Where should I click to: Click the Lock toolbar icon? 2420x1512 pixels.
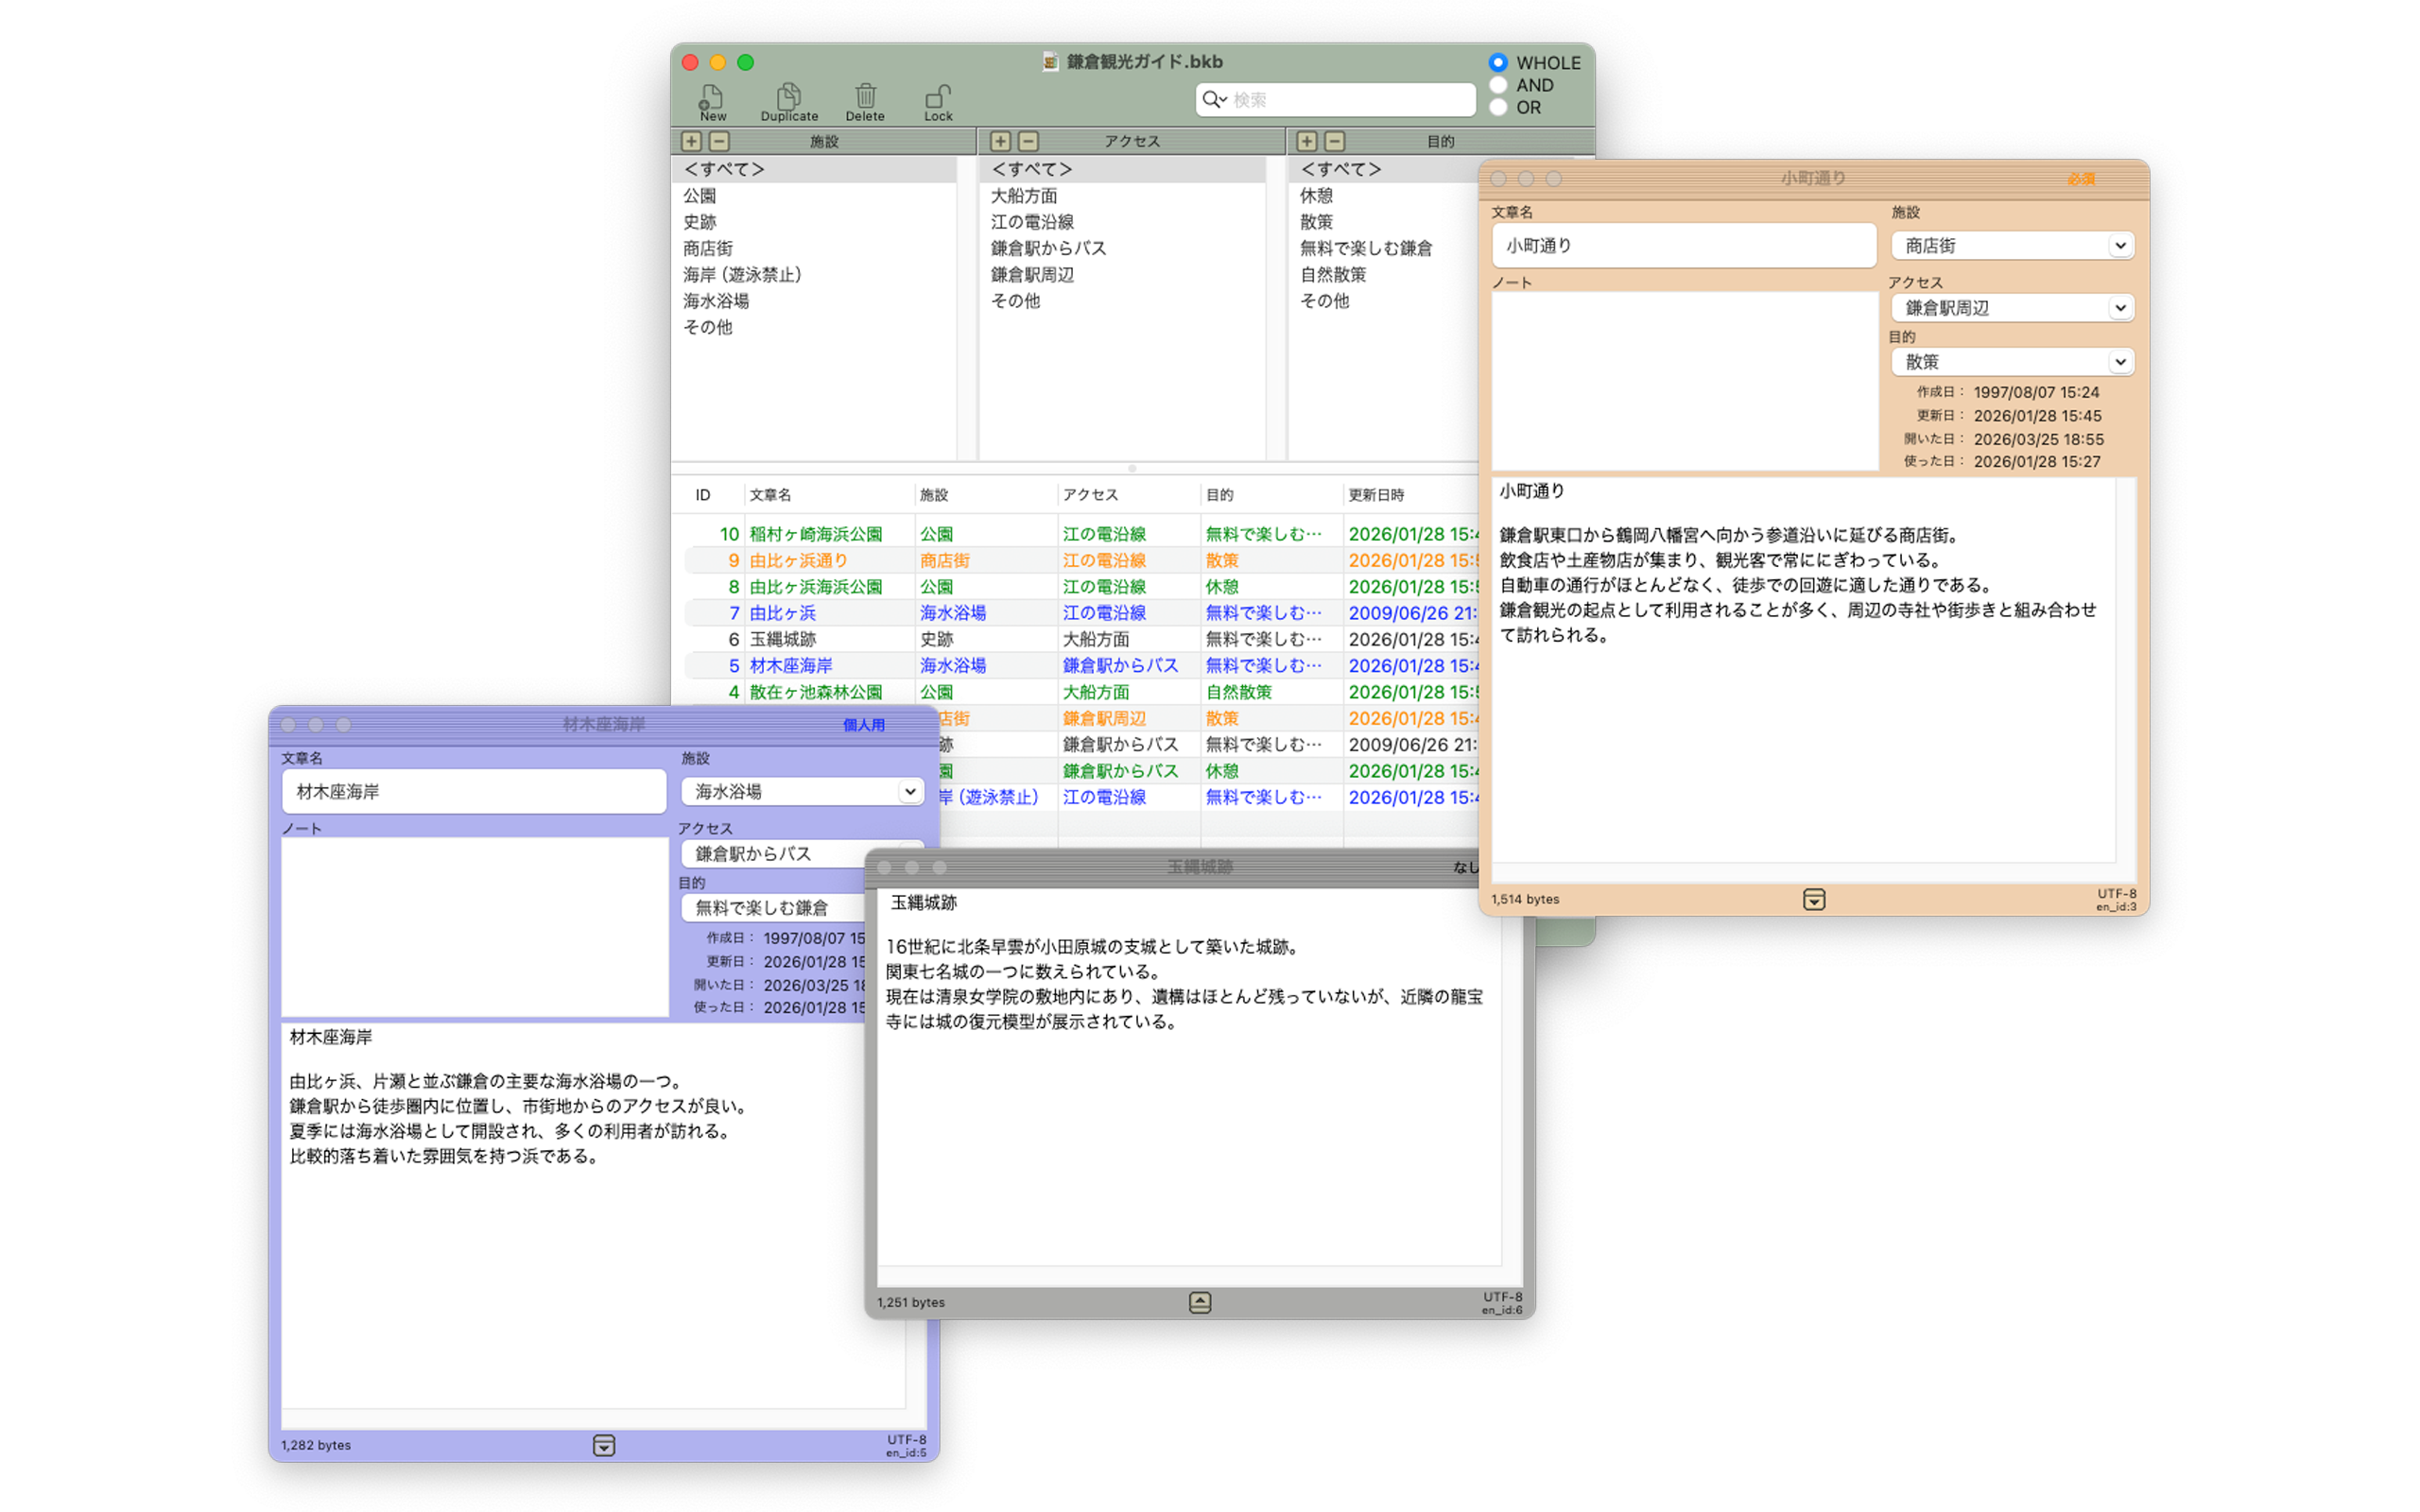pyautogui.click(x=937, y=97)
